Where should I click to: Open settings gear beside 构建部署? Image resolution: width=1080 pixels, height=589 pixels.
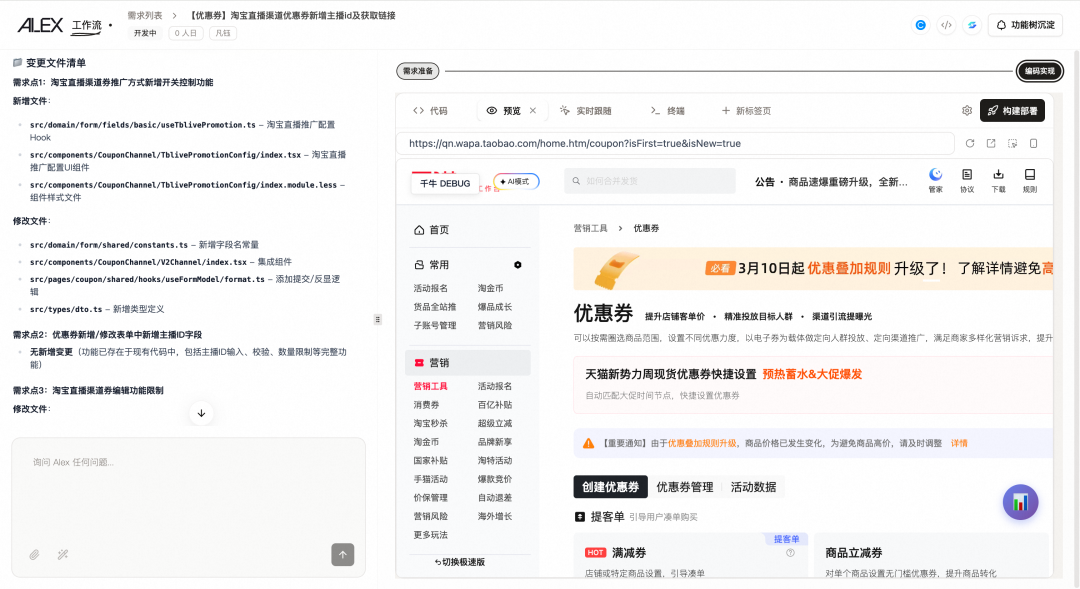click(965, 109)
